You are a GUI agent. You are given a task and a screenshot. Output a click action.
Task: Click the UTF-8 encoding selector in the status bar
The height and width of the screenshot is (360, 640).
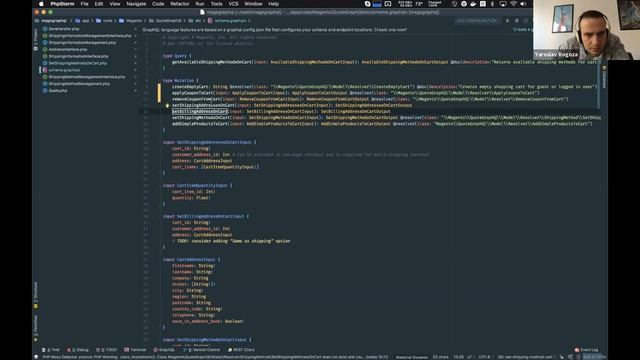(484, 357)
